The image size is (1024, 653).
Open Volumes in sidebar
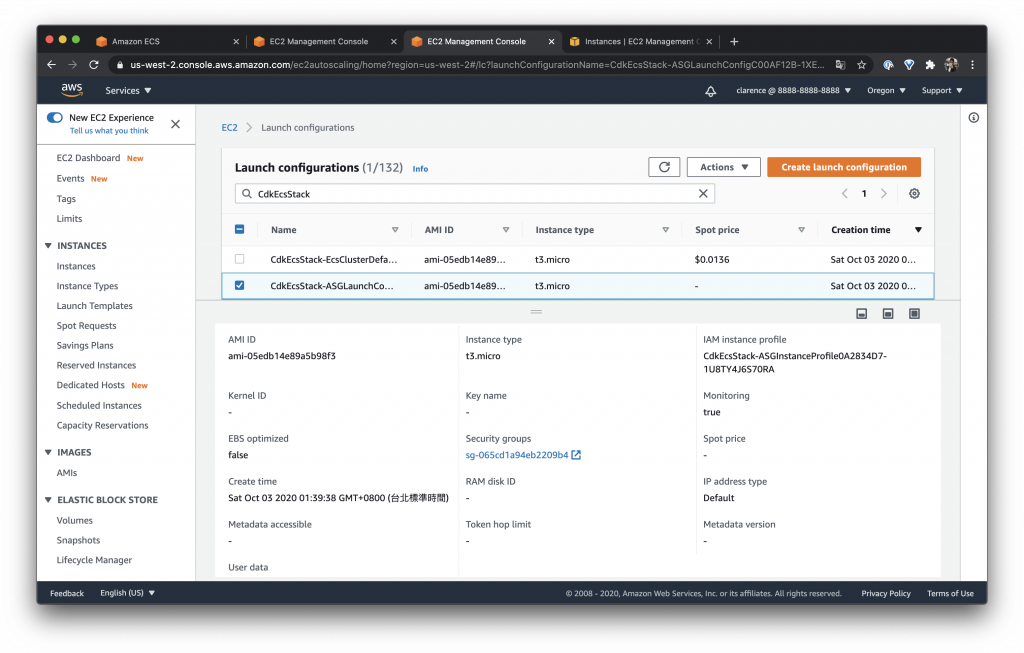coord(74,520)
